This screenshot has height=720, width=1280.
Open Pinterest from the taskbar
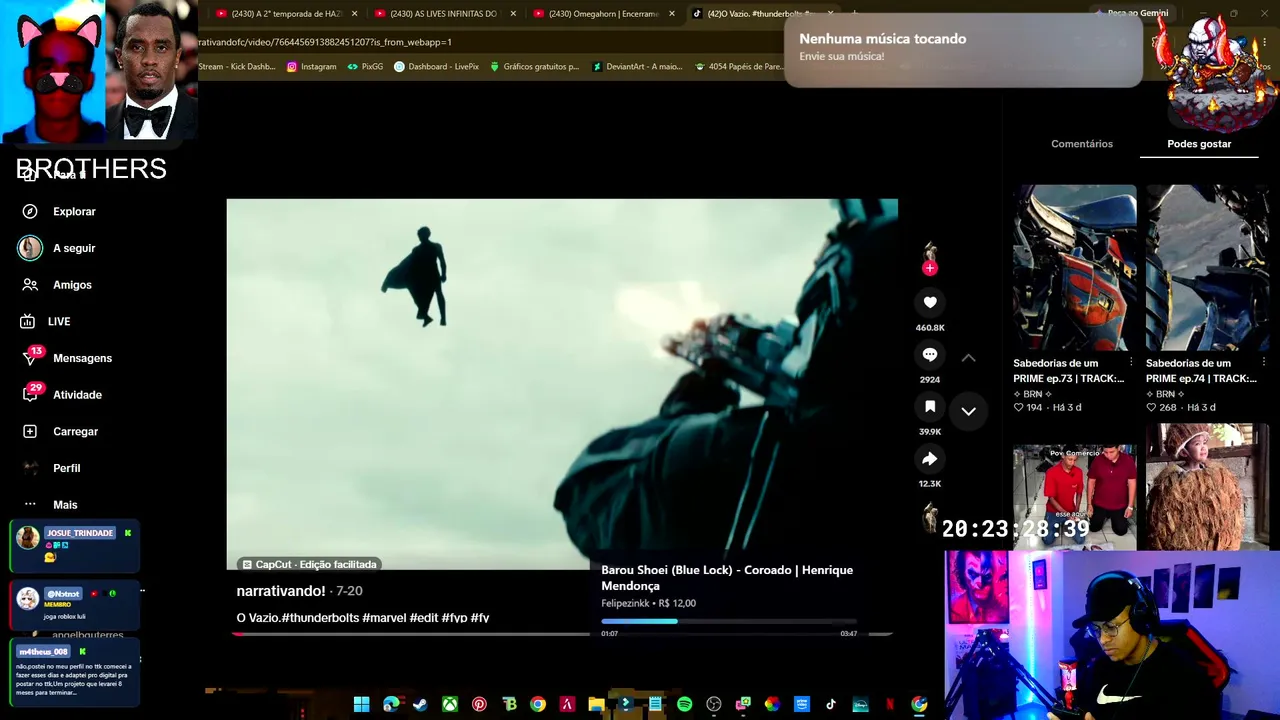(x=479, y=704)
